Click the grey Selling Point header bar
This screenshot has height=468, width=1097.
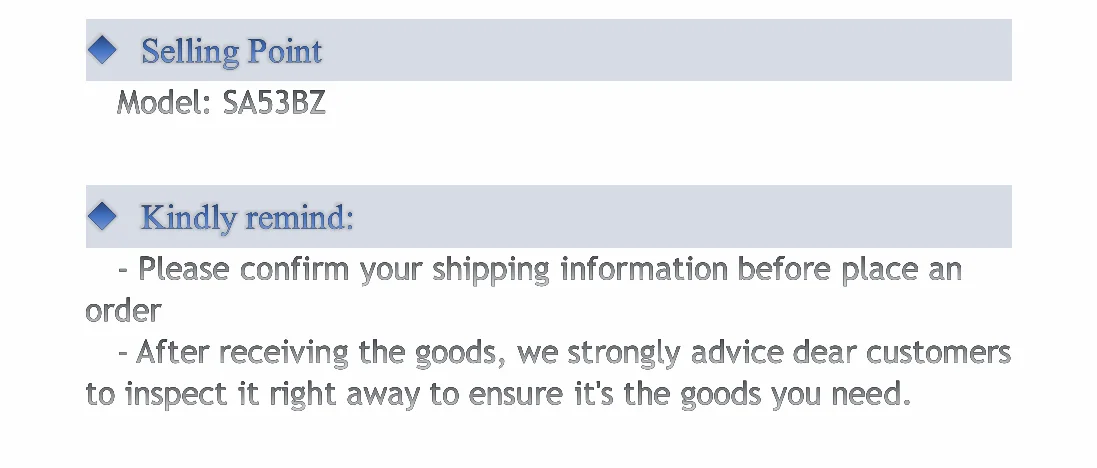548,50
